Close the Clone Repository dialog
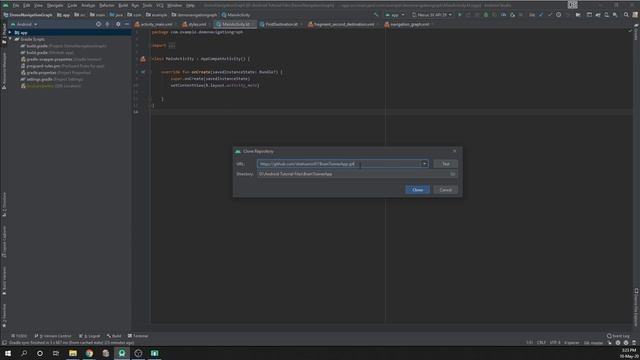Image resolution: width=640 pixels, height=360 pixels. (x=455, y=151)
